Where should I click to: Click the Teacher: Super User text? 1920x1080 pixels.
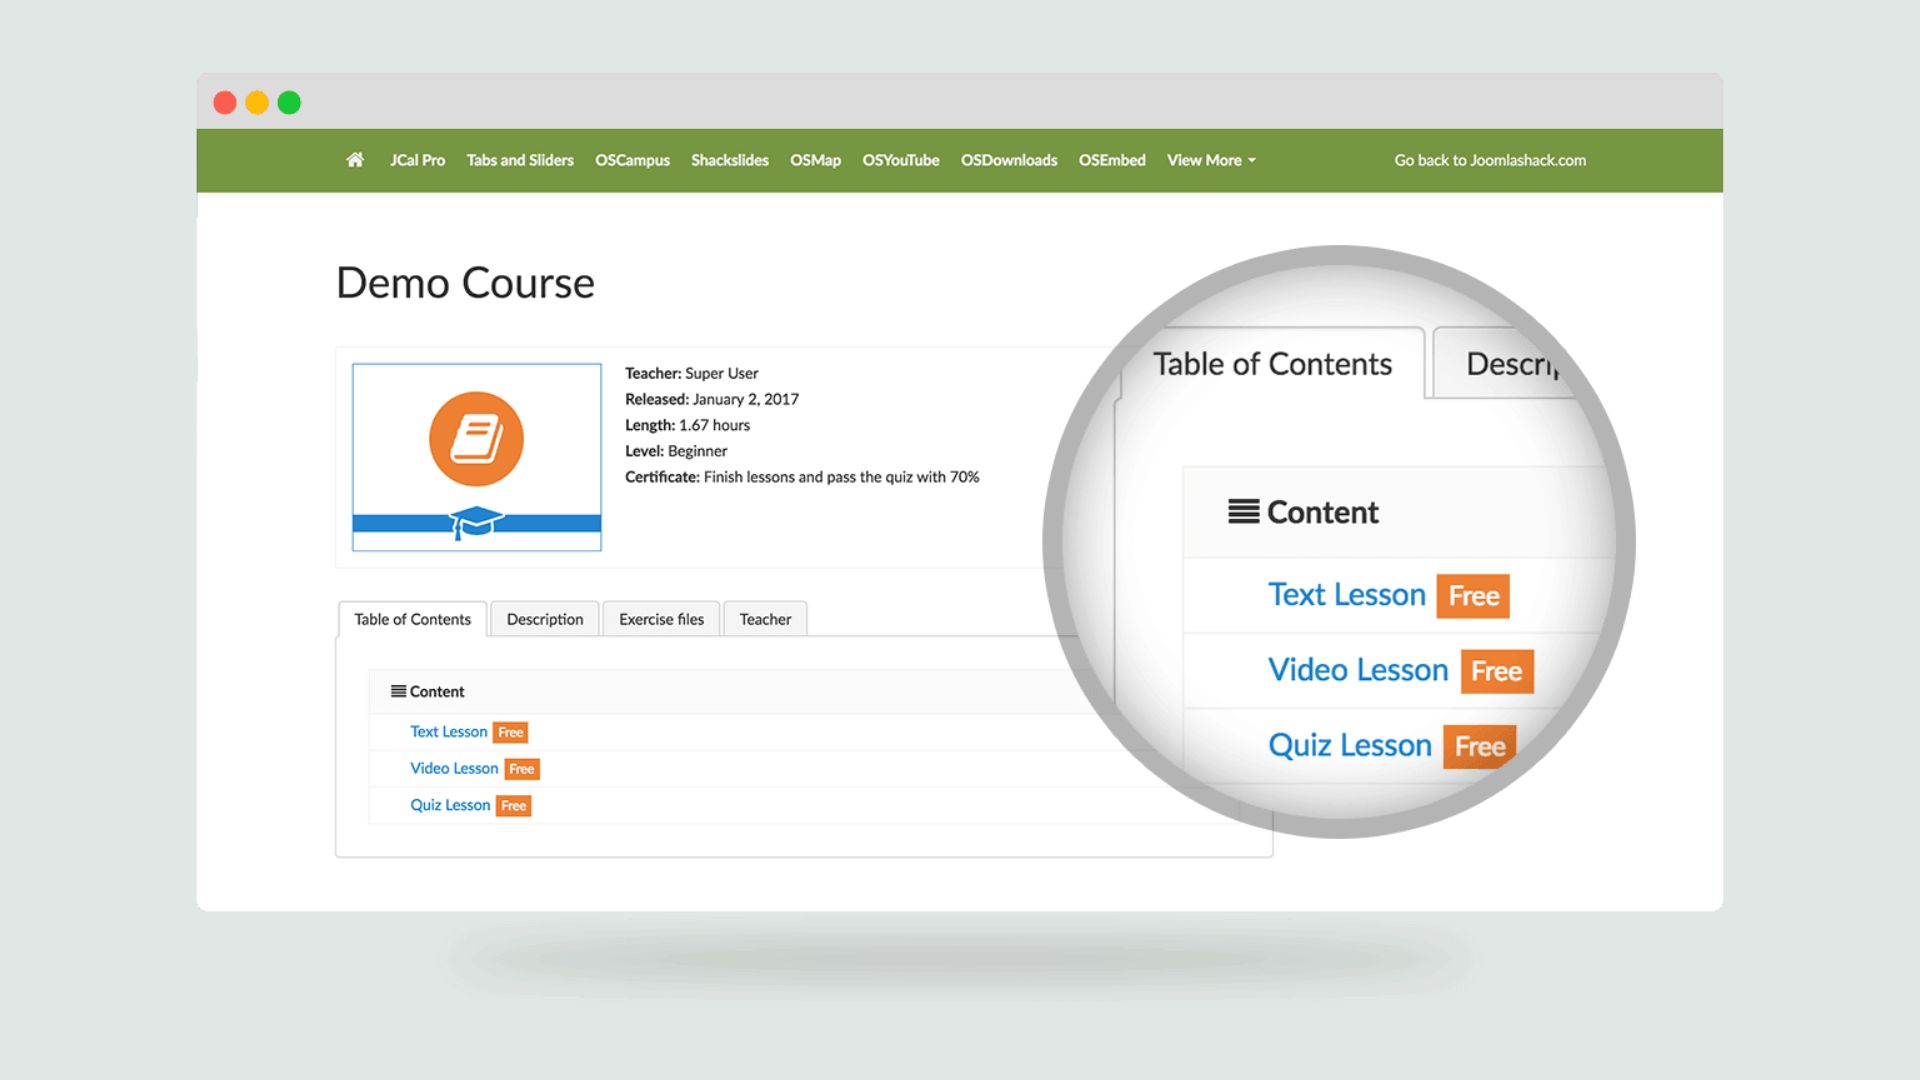tap(692, 373)
